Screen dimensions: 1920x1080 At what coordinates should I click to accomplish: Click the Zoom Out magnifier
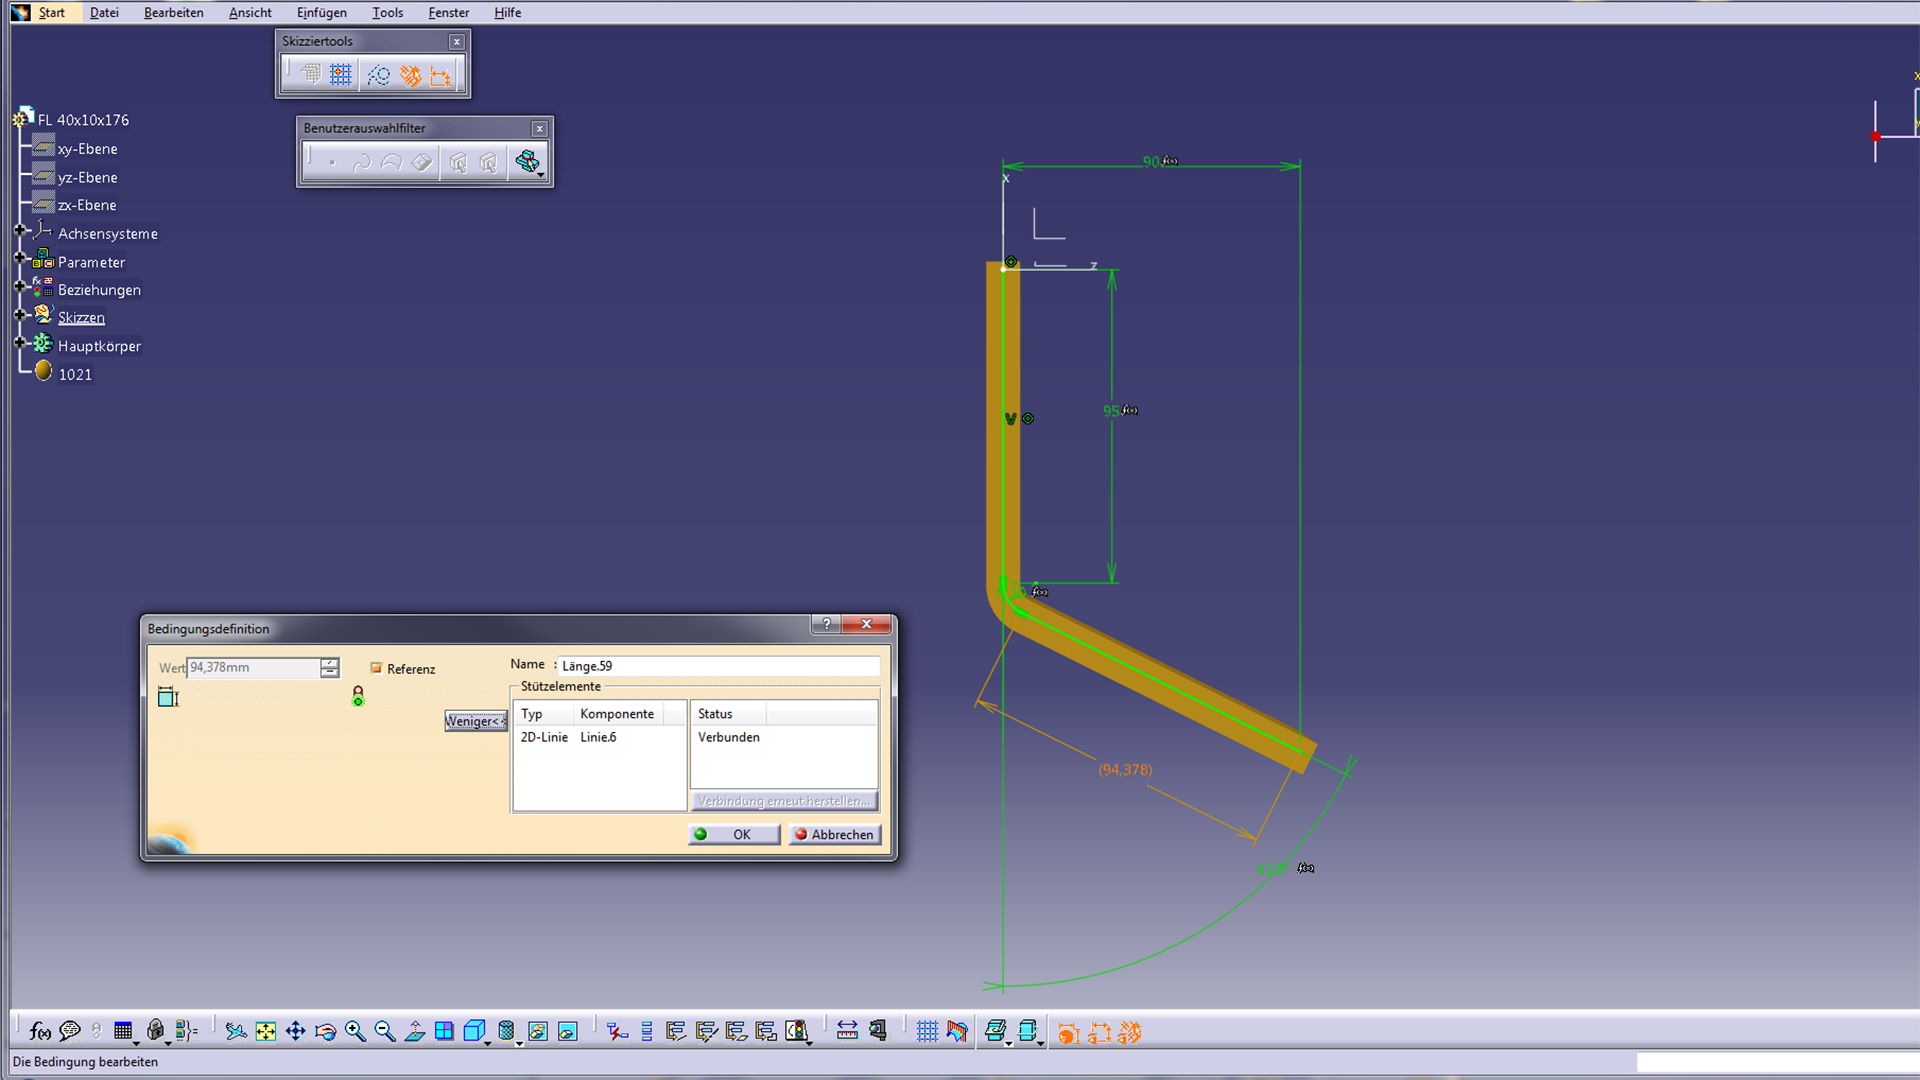coord(385,1031)
